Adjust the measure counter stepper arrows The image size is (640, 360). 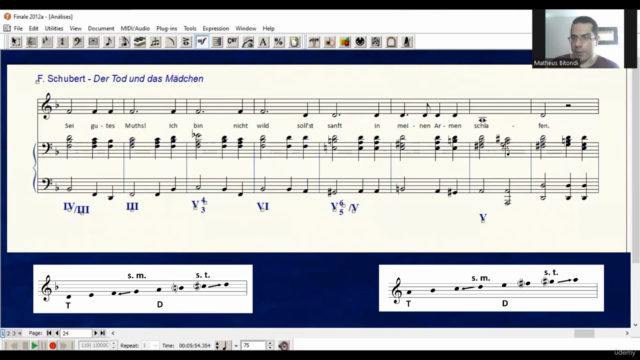tap(114, 346)
